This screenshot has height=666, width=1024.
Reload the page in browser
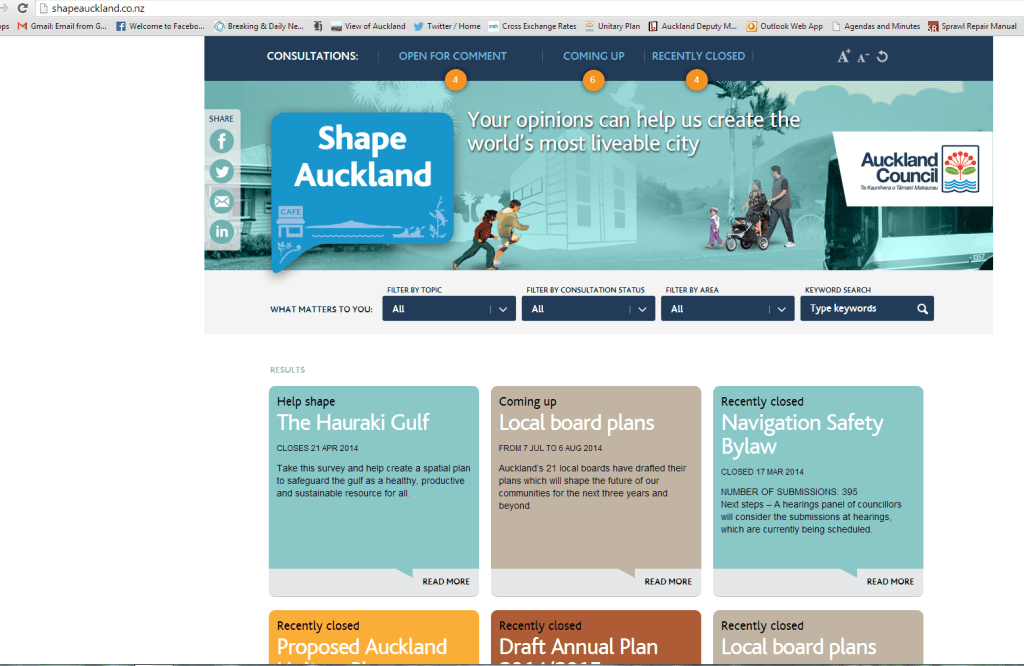[22, 8]
